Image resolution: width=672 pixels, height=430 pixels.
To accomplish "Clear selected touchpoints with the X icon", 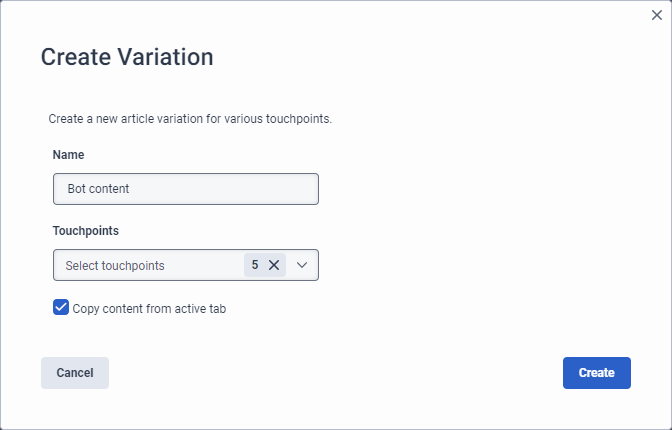I will pyautogui.click(x=274, y=265).
